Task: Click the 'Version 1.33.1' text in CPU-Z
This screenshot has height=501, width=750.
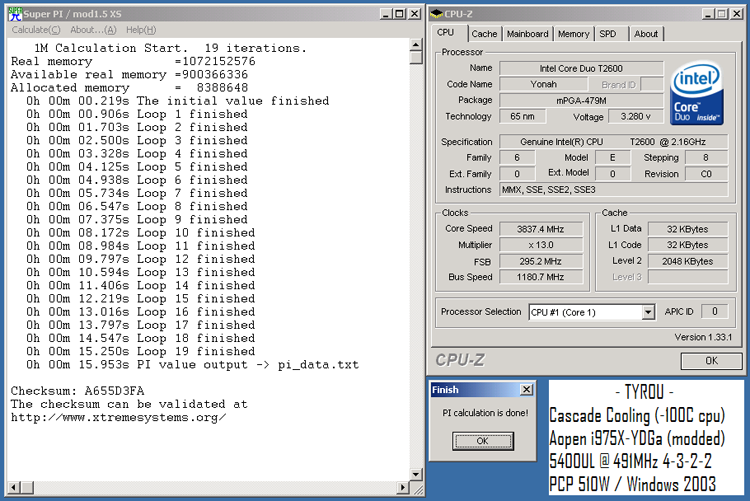Action: [x=703, y=337]
